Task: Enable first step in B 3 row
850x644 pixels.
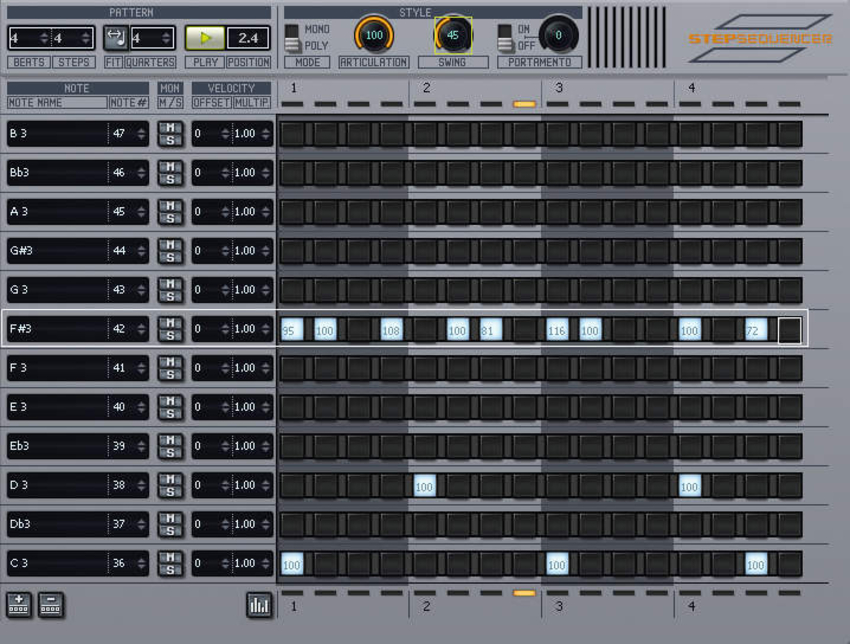Action: coord(292,134)
